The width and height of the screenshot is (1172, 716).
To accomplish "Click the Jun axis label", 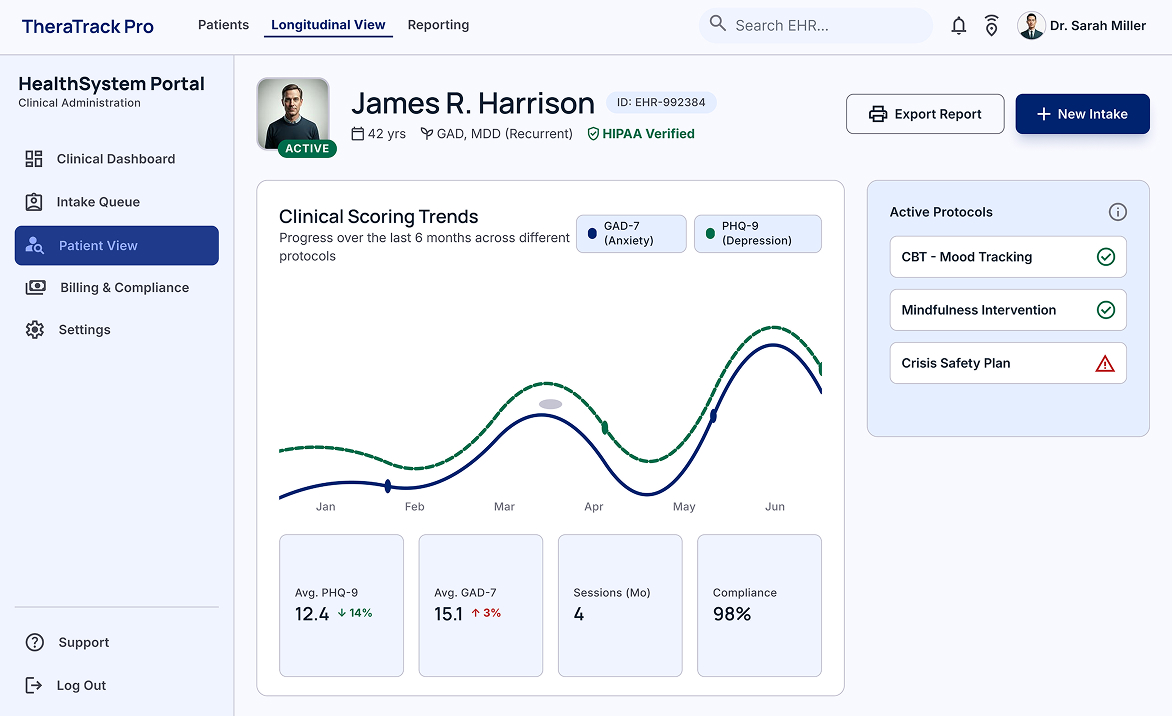I will [774, 507].
